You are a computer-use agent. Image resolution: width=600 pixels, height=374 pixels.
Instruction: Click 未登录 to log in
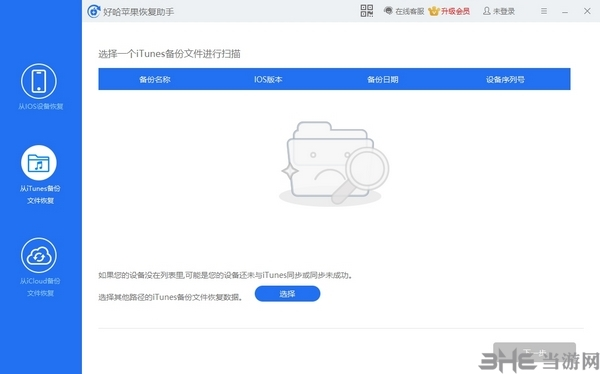[x=499, y=11]
